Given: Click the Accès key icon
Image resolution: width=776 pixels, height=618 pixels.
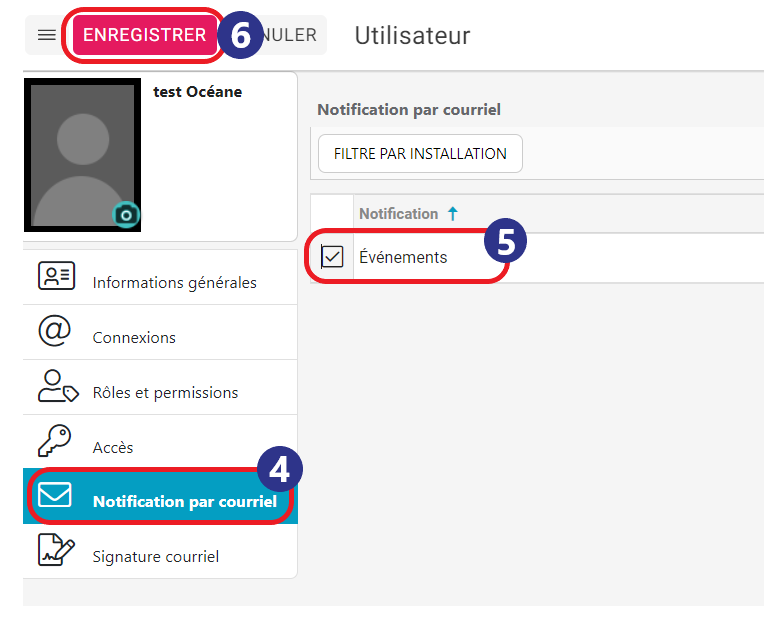Looking at the screenshot, I should click(54, 440).
